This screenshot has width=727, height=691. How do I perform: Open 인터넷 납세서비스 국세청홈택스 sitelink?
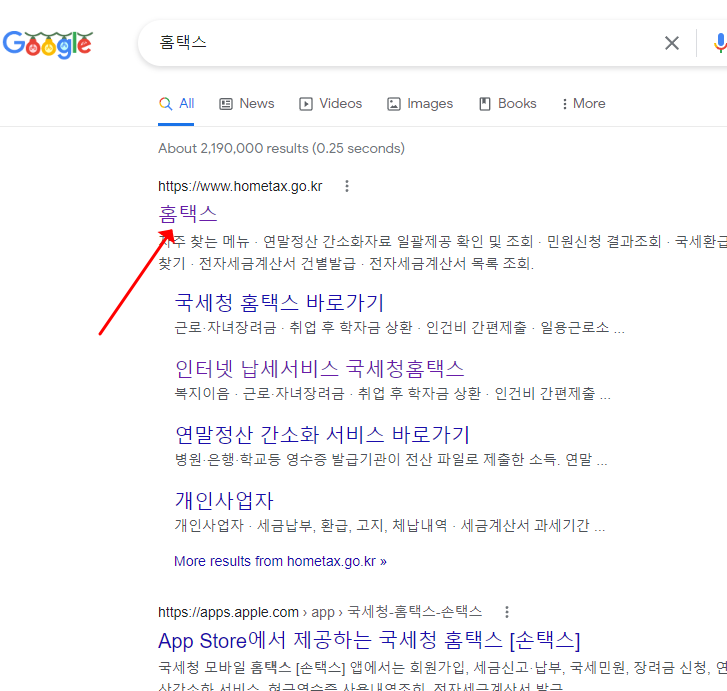[x=319, y=369]
